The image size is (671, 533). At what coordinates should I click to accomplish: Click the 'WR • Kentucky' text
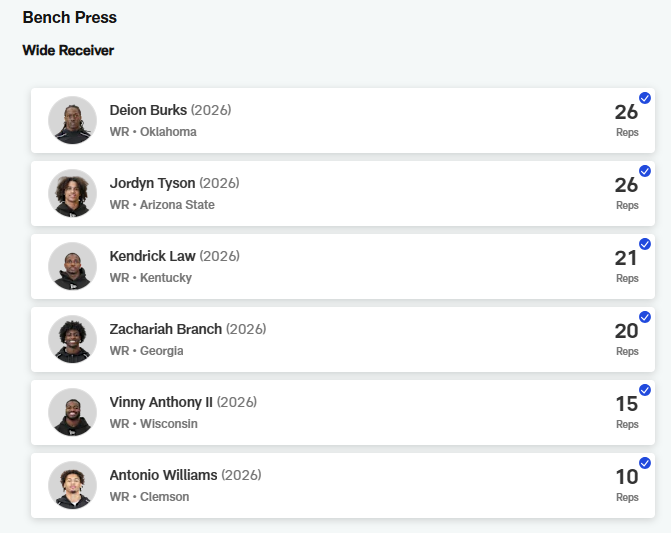tap(151, 278)
